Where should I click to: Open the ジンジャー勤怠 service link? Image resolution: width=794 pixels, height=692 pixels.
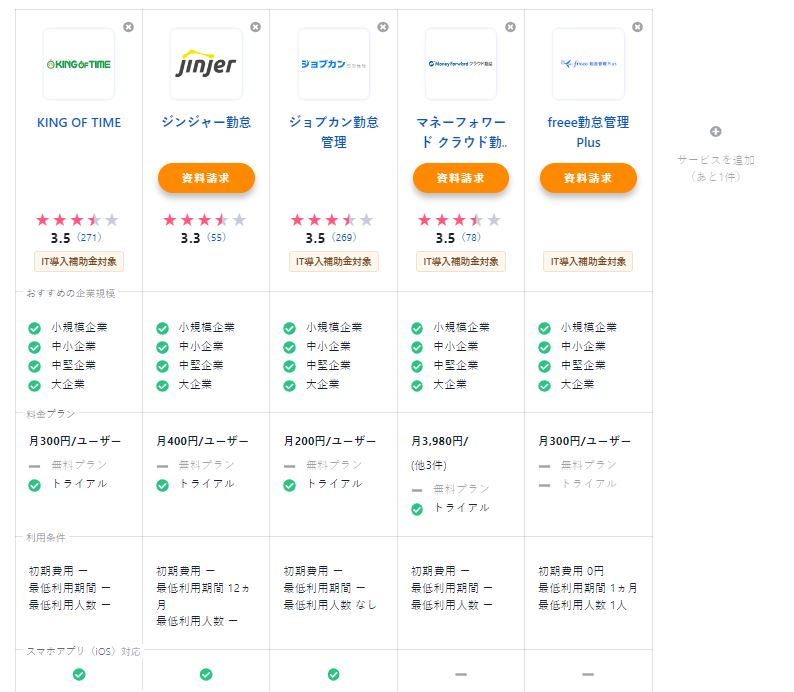[x=206, y=123]
